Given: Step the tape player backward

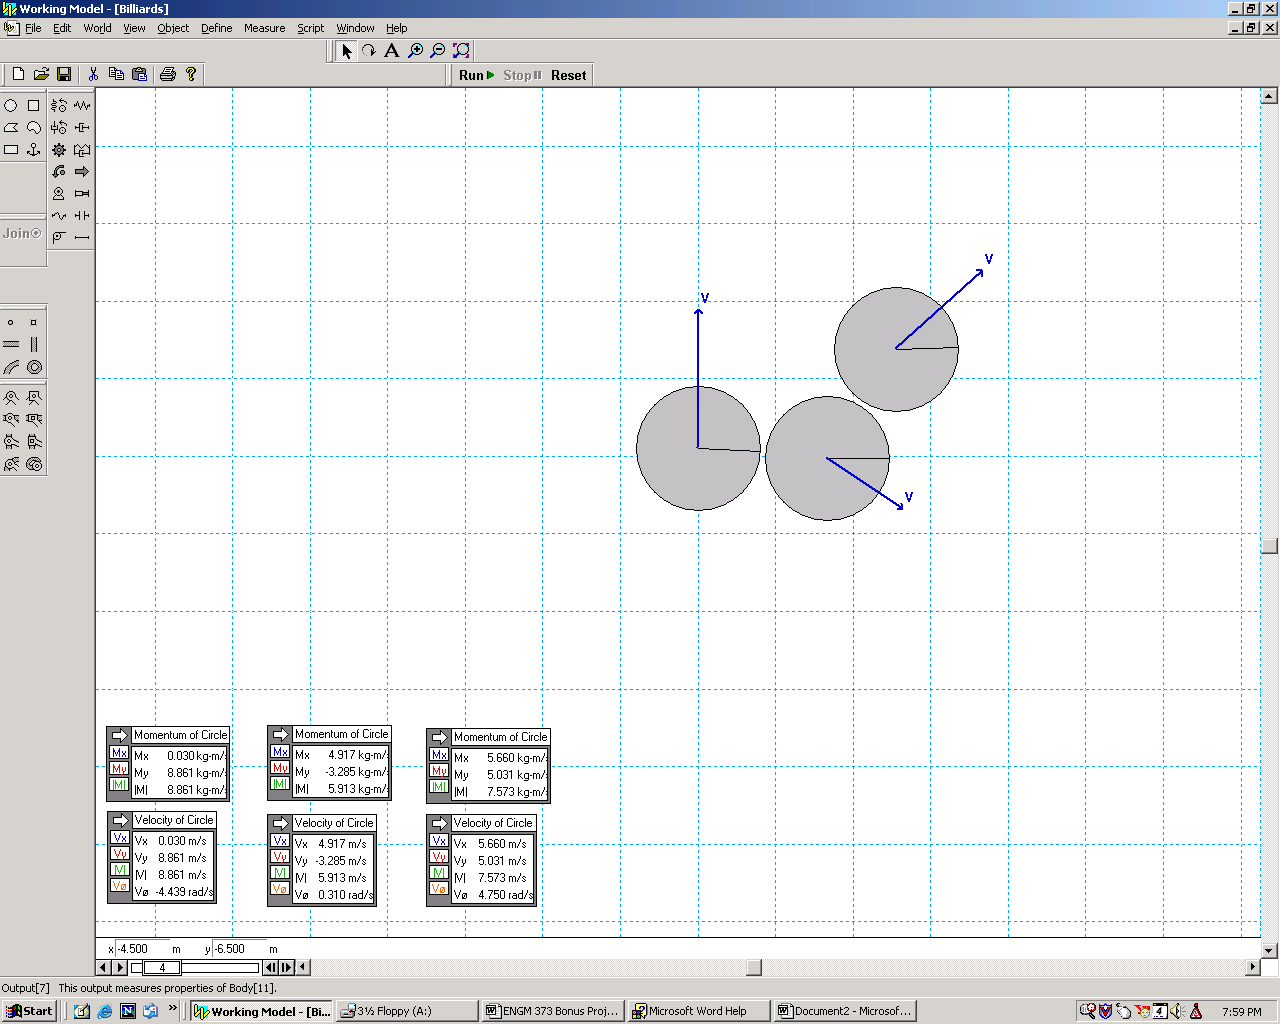Looking at the screenshot, I should tap(270, 967).
